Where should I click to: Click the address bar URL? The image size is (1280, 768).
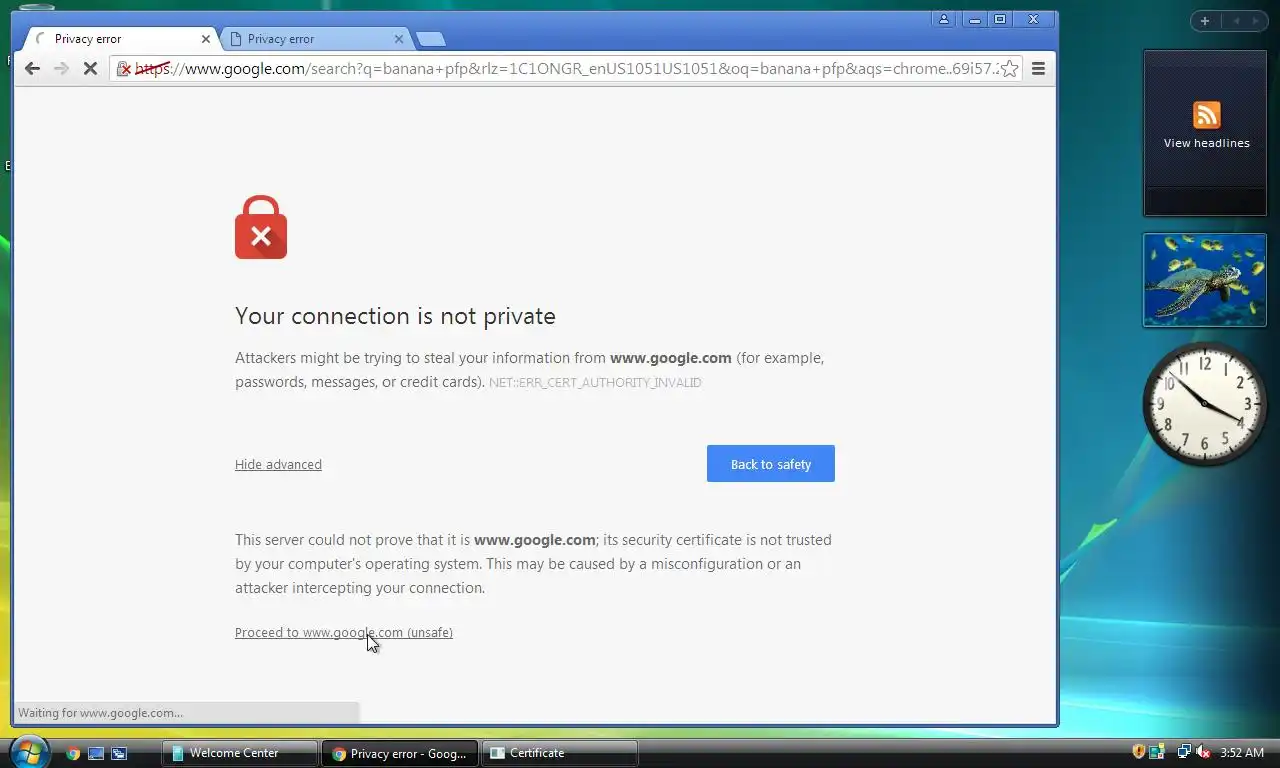[566, 69]
